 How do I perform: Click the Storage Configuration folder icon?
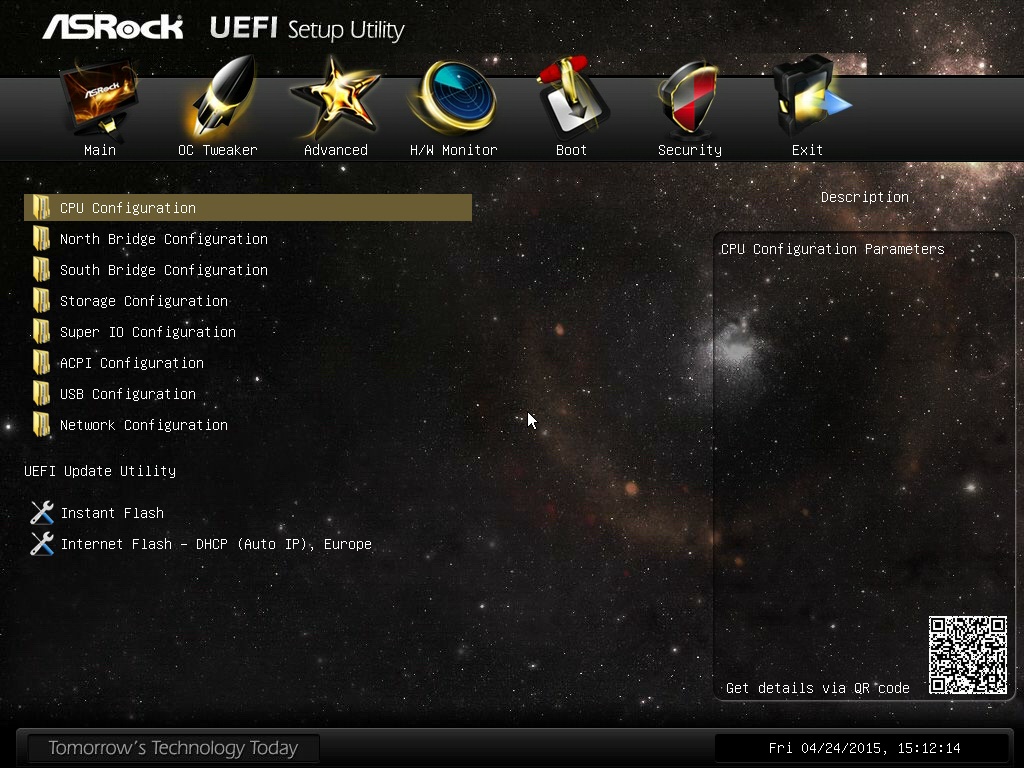tap(41, 301)
